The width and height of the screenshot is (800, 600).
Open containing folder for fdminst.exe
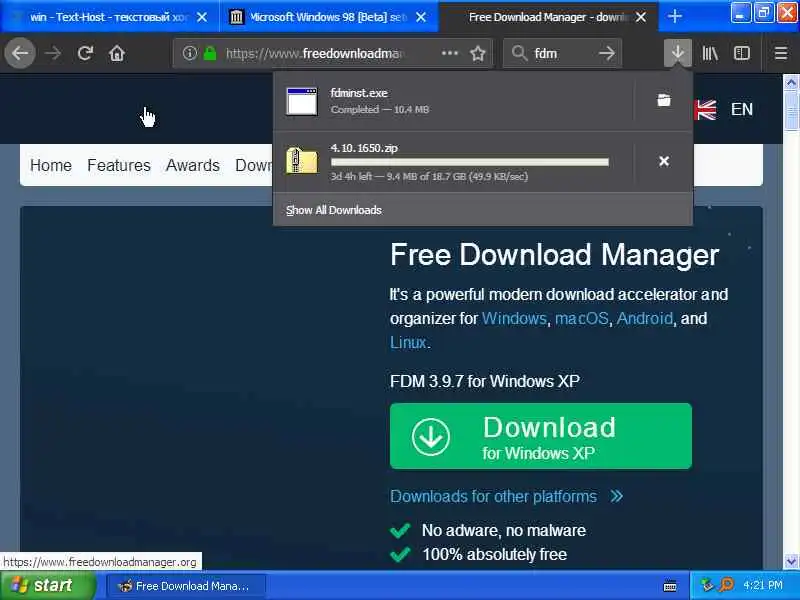coord(663,100)
